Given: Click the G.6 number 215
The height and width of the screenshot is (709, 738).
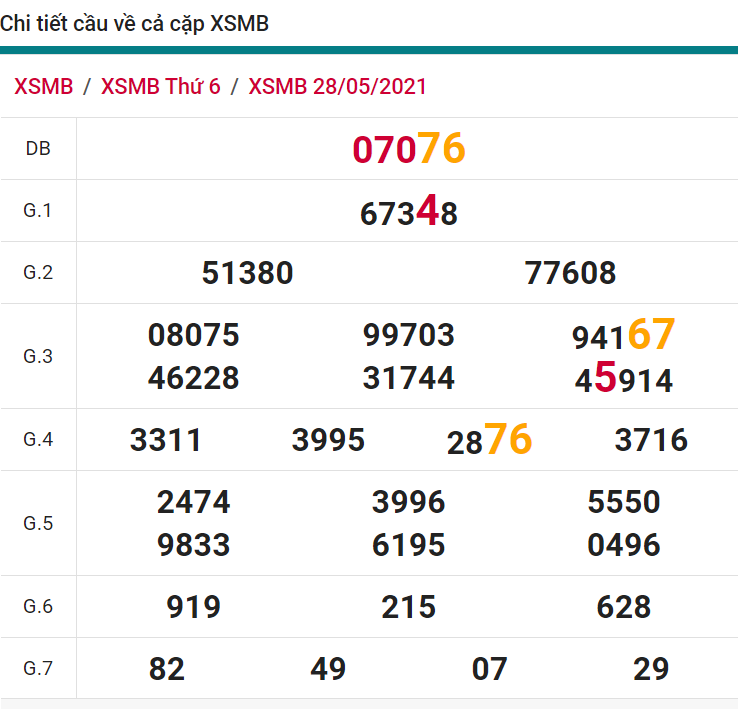Looking at the screenshot, I should (408, 607).
